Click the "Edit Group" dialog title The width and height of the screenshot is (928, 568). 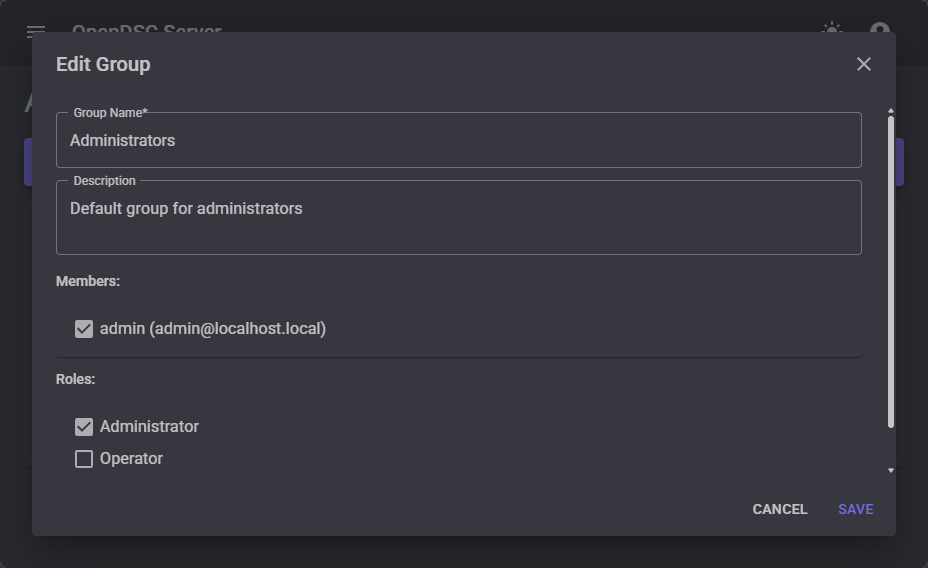(103, 64)
